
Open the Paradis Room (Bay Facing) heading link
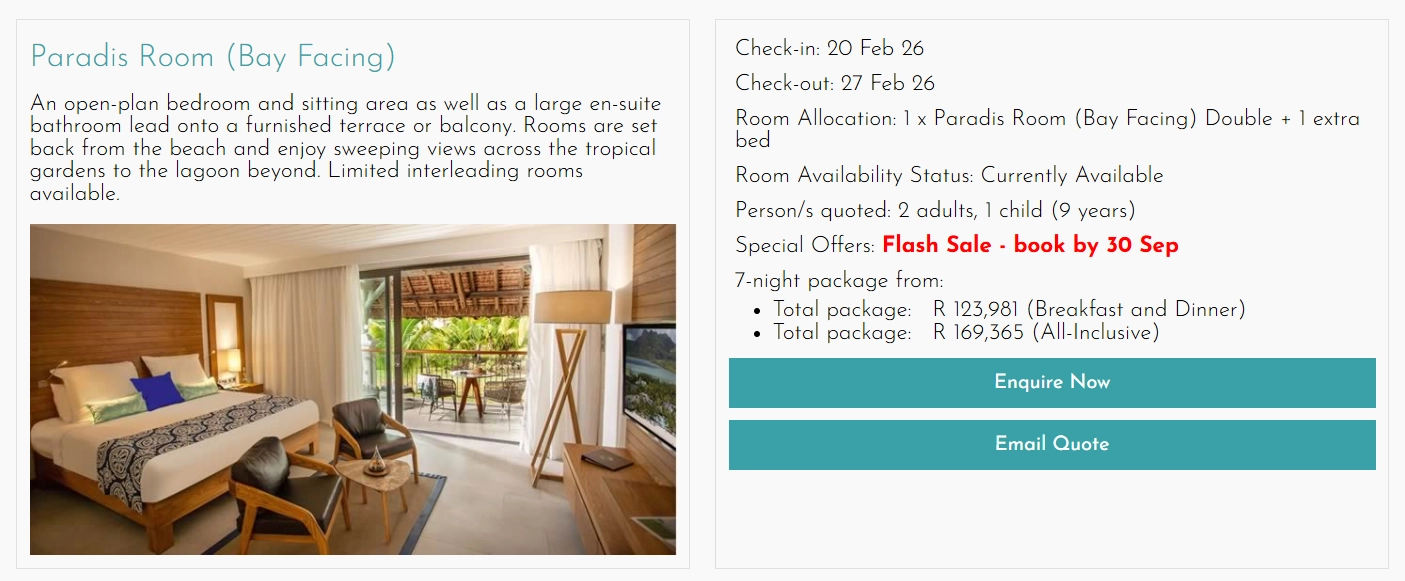tap(210, 57)
